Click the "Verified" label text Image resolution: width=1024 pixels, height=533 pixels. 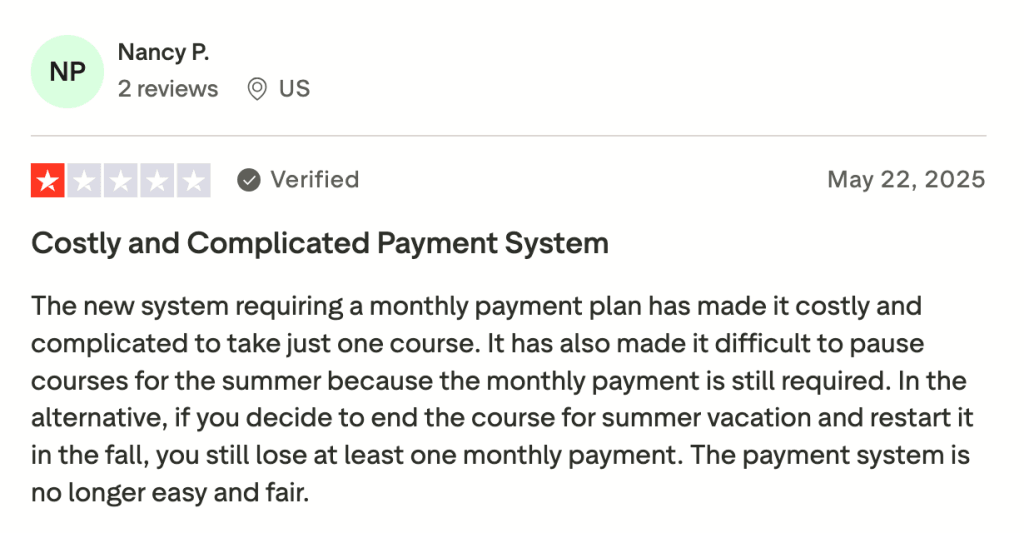point(314,180)
